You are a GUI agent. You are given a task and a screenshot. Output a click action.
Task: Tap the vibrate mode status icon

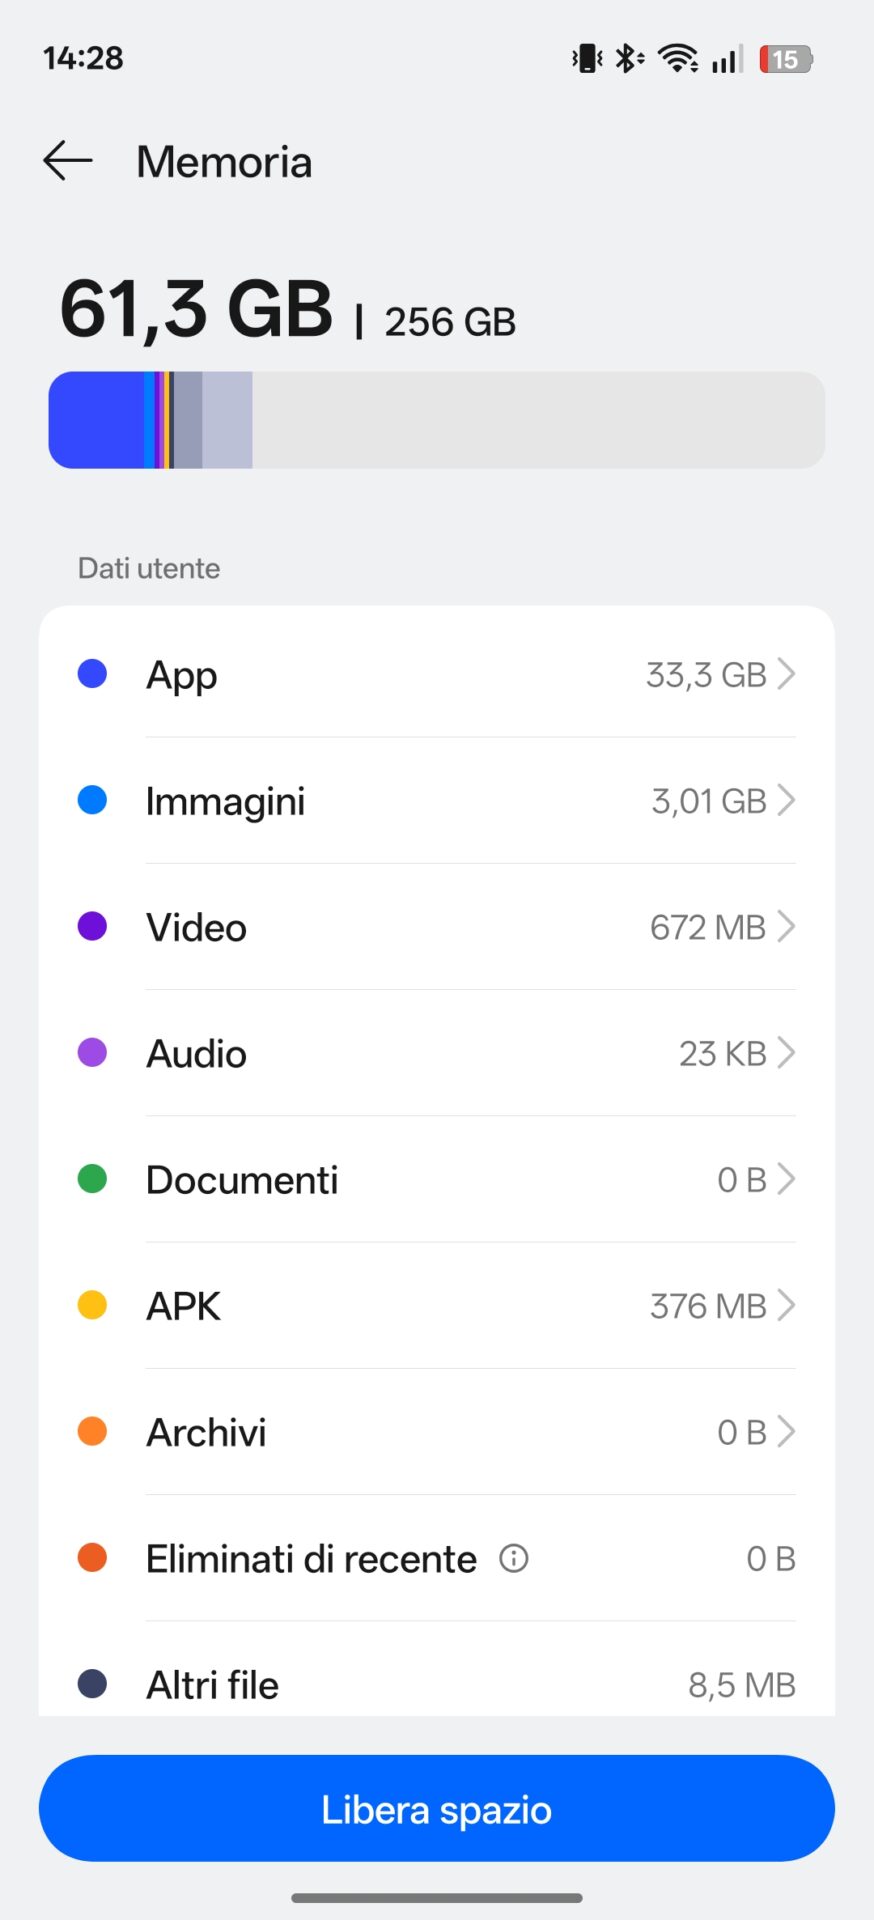tap(587, 59)
